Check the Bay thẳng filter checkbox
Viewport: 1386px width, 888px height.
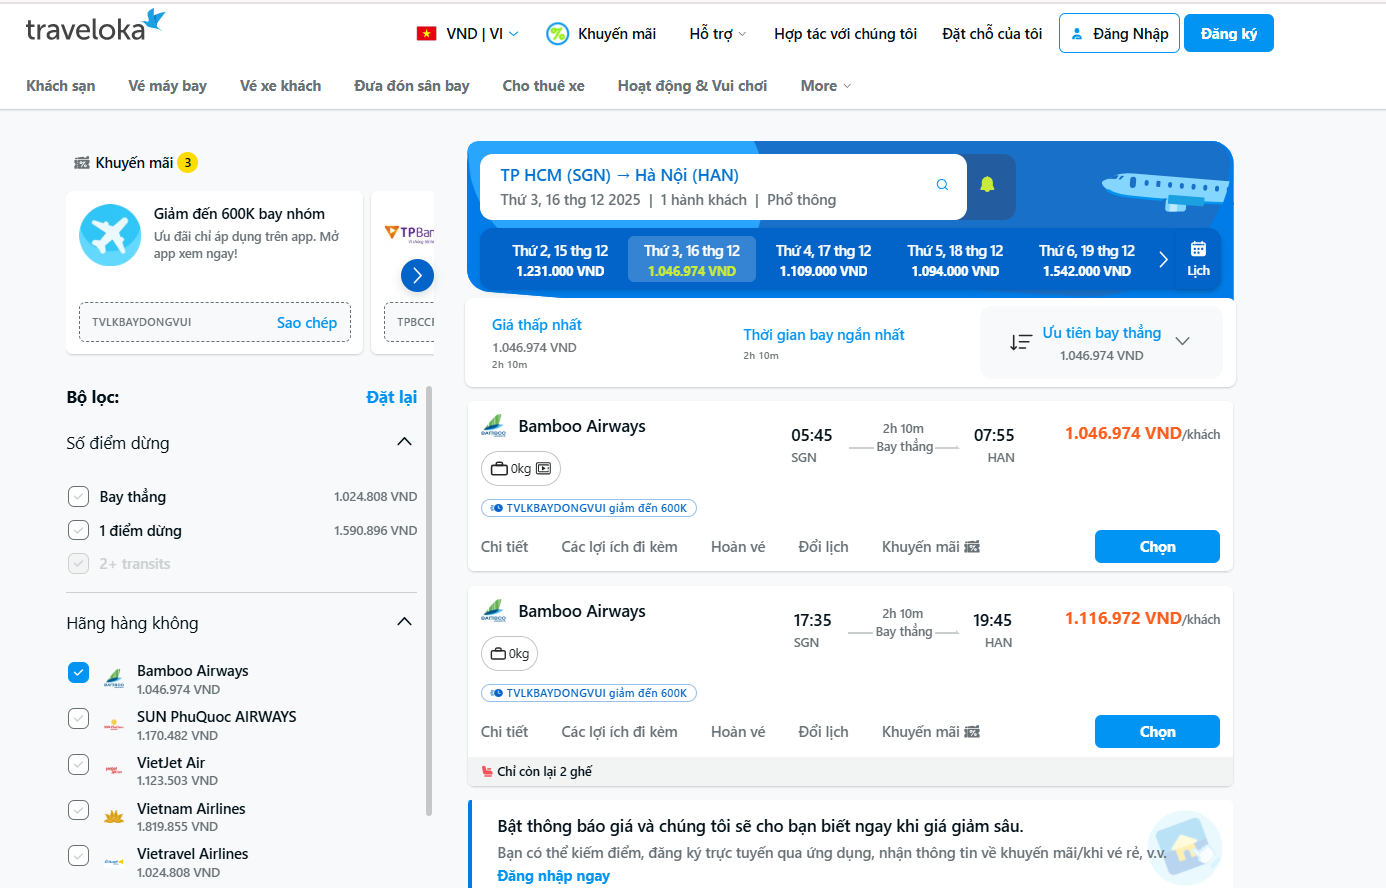tap(79, 497)
